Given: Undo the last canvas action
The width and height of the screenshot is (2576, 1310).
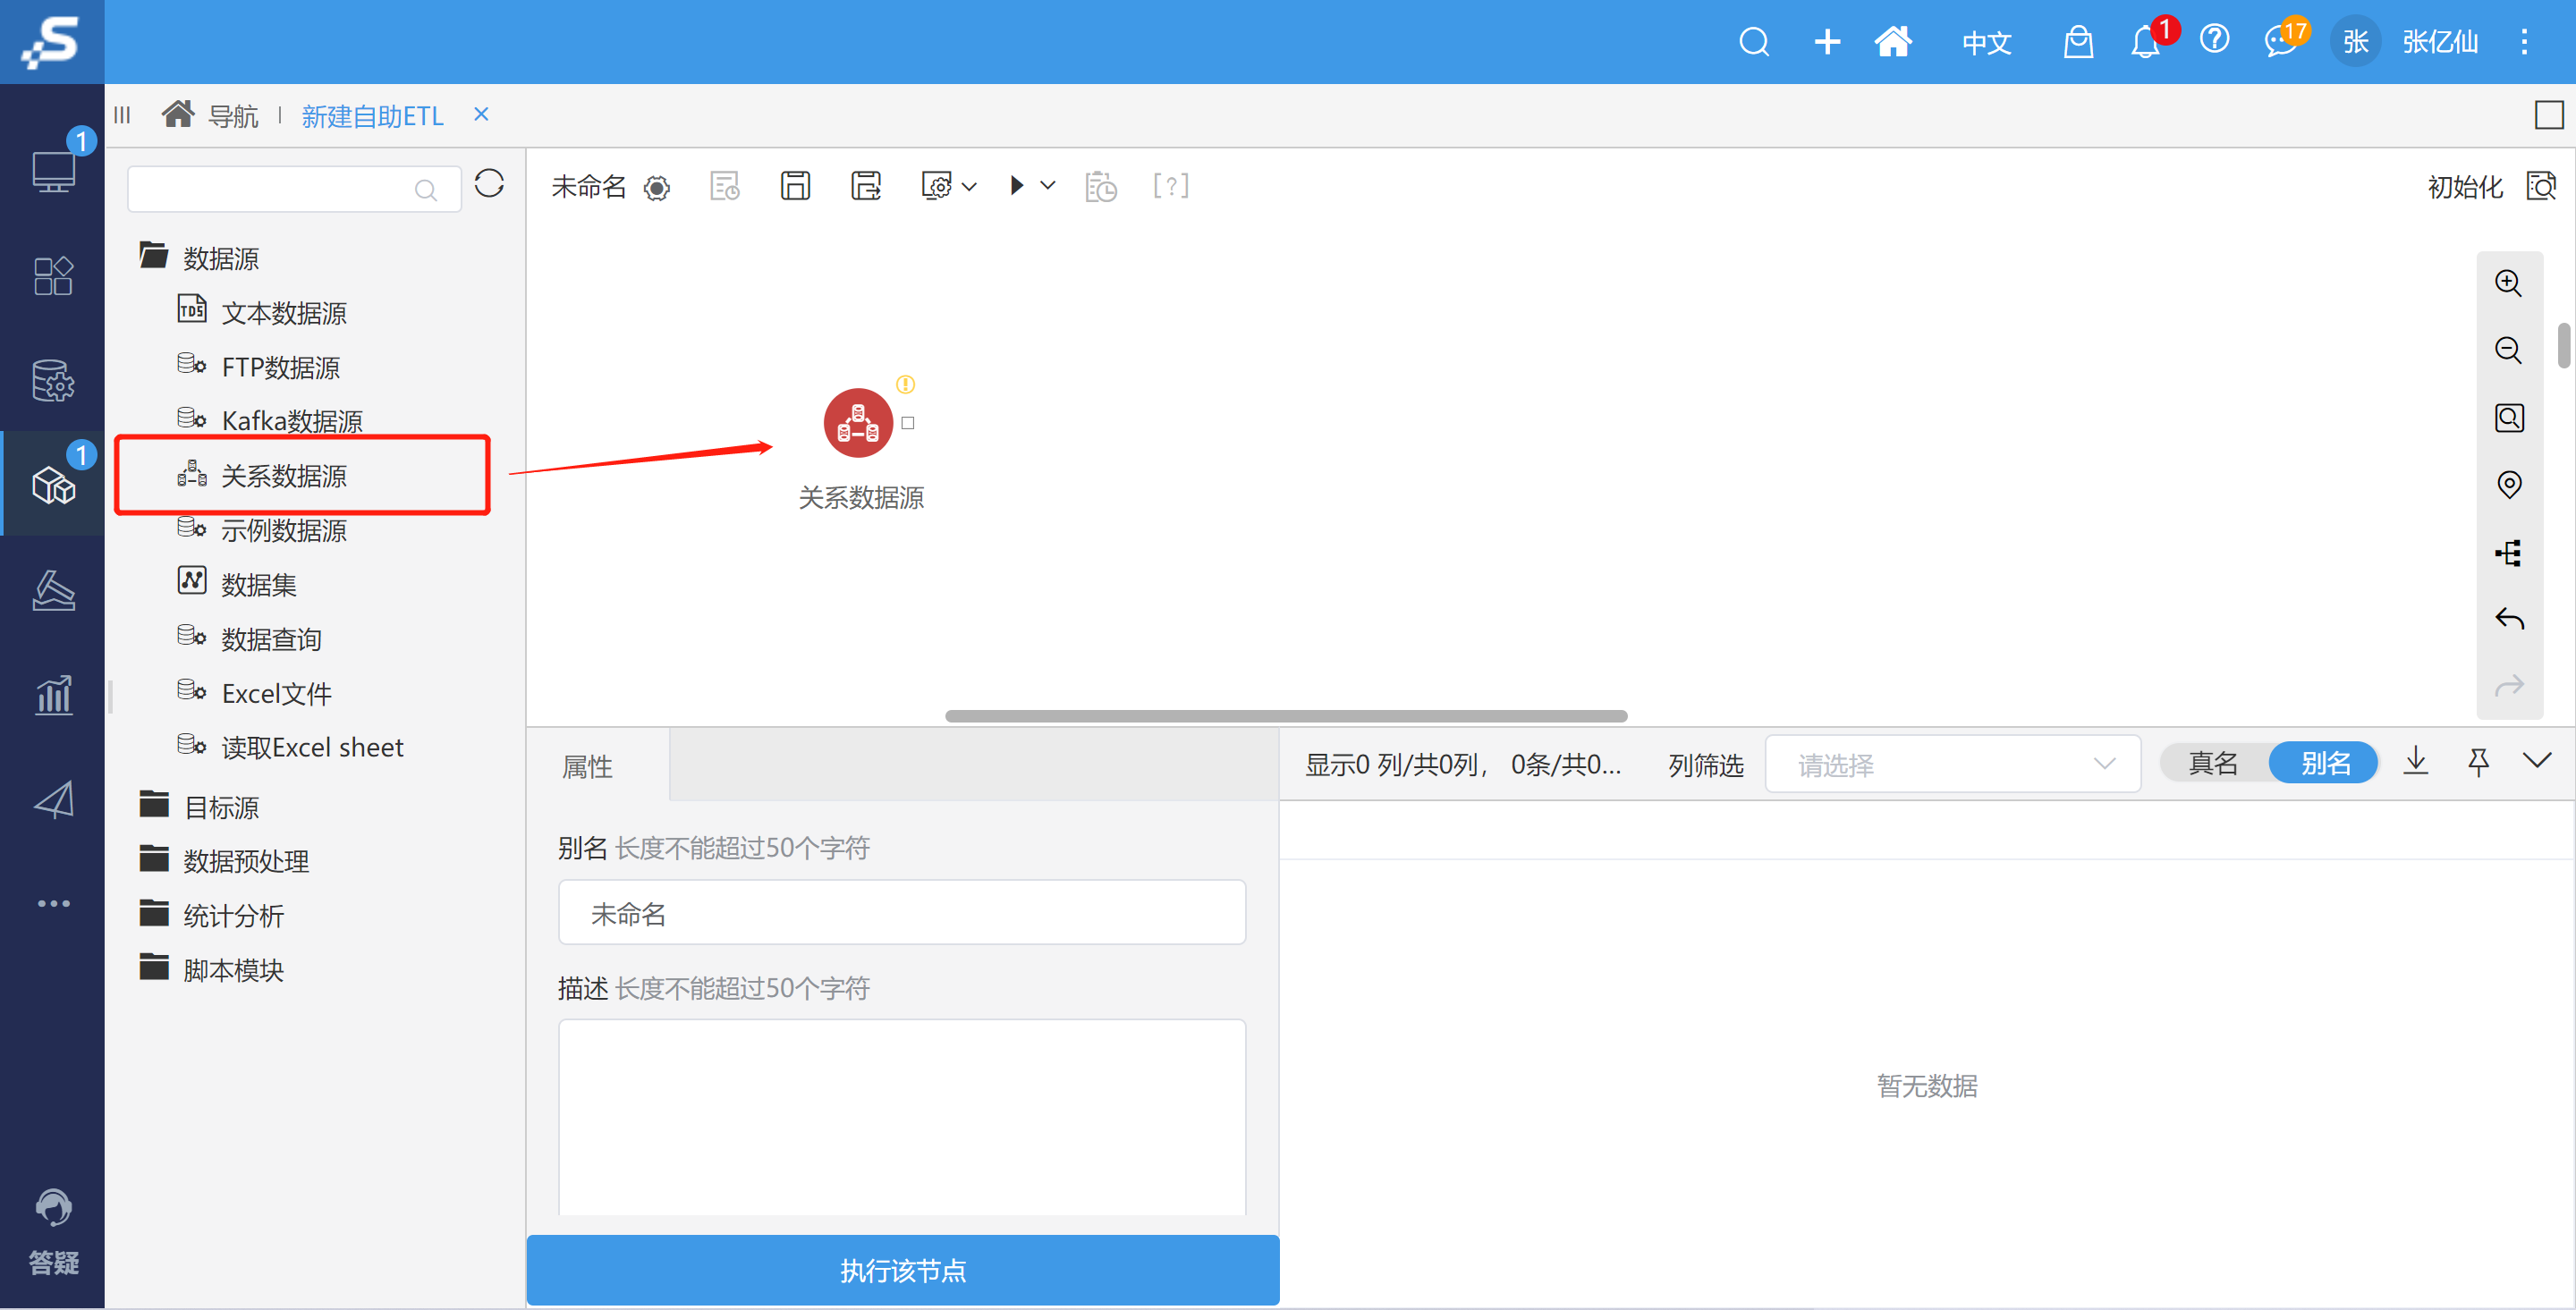Looking at the screenshot, I should [x=2508, y=619].
